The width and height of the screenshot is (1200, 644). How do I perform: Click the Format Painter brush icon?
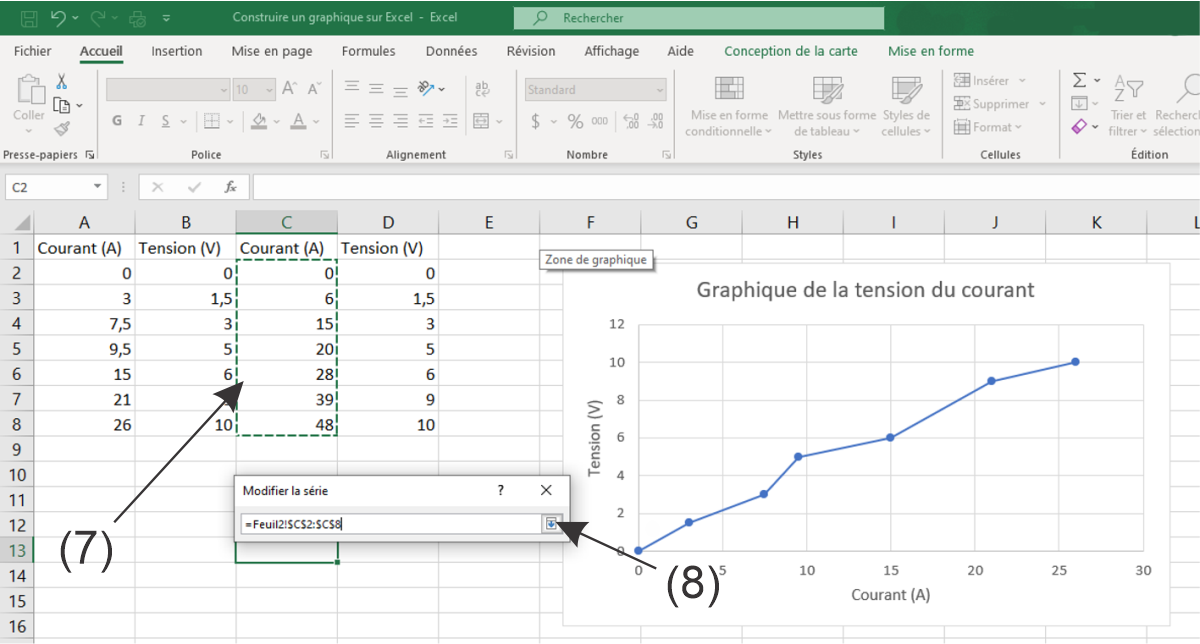point(61,128)
